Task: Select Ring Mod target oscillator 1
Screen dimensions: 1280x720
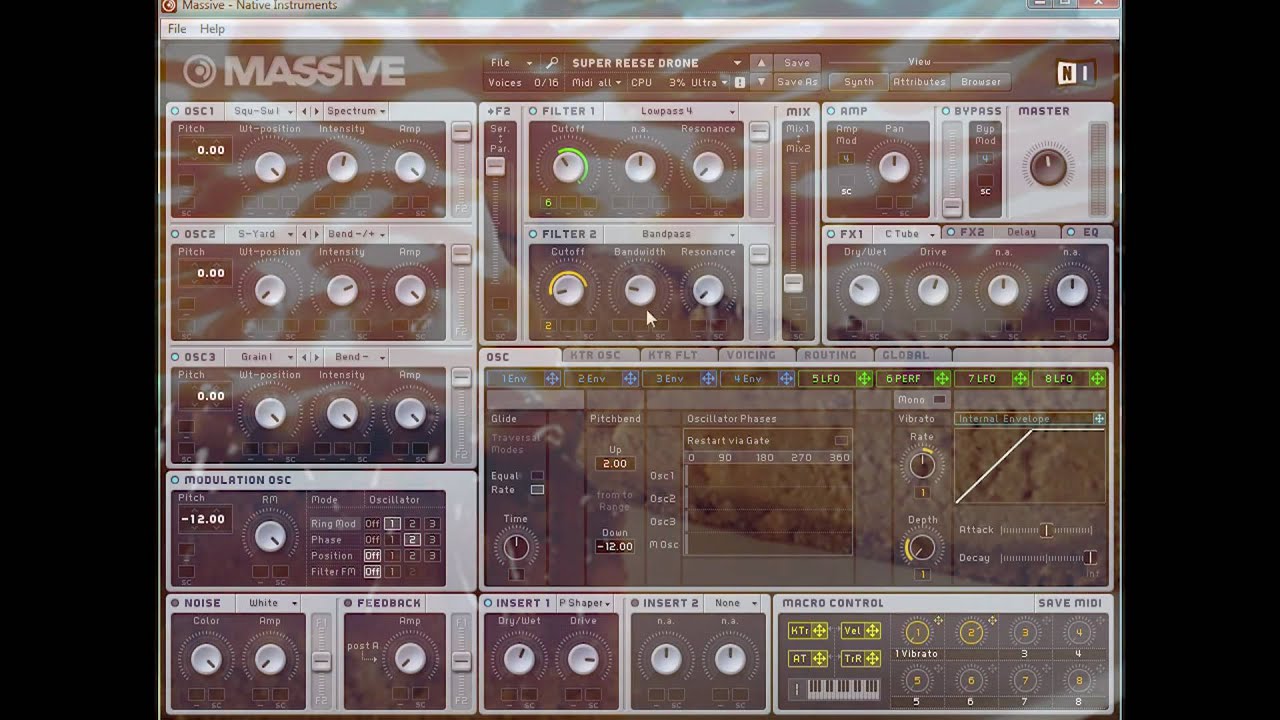Action: (x=392, y=524)
